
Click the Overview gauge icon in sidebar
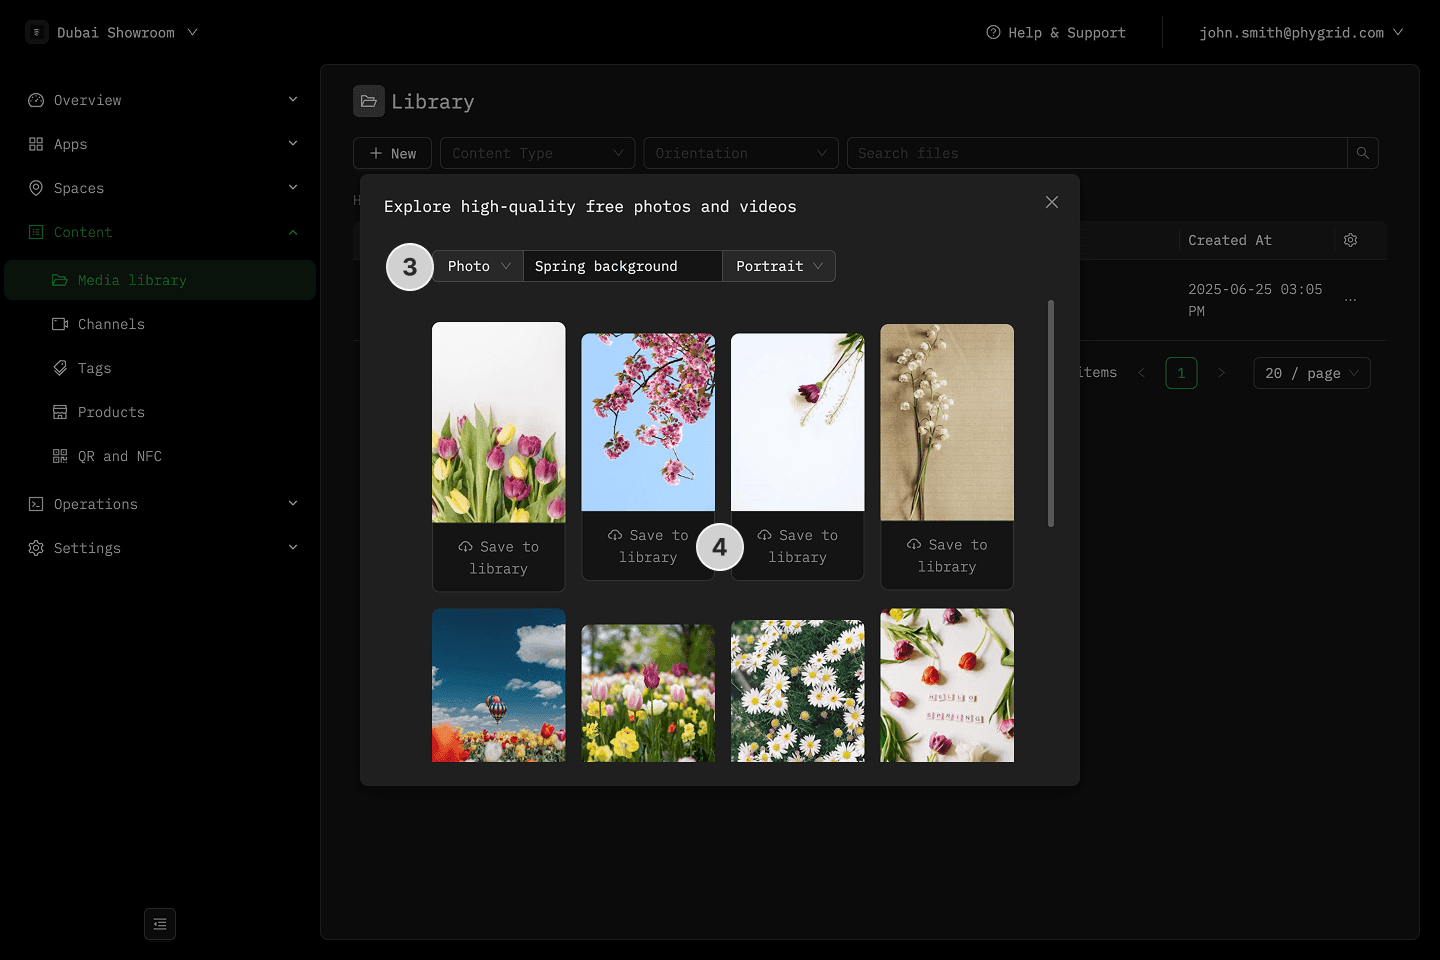click(x=36, y=100)
